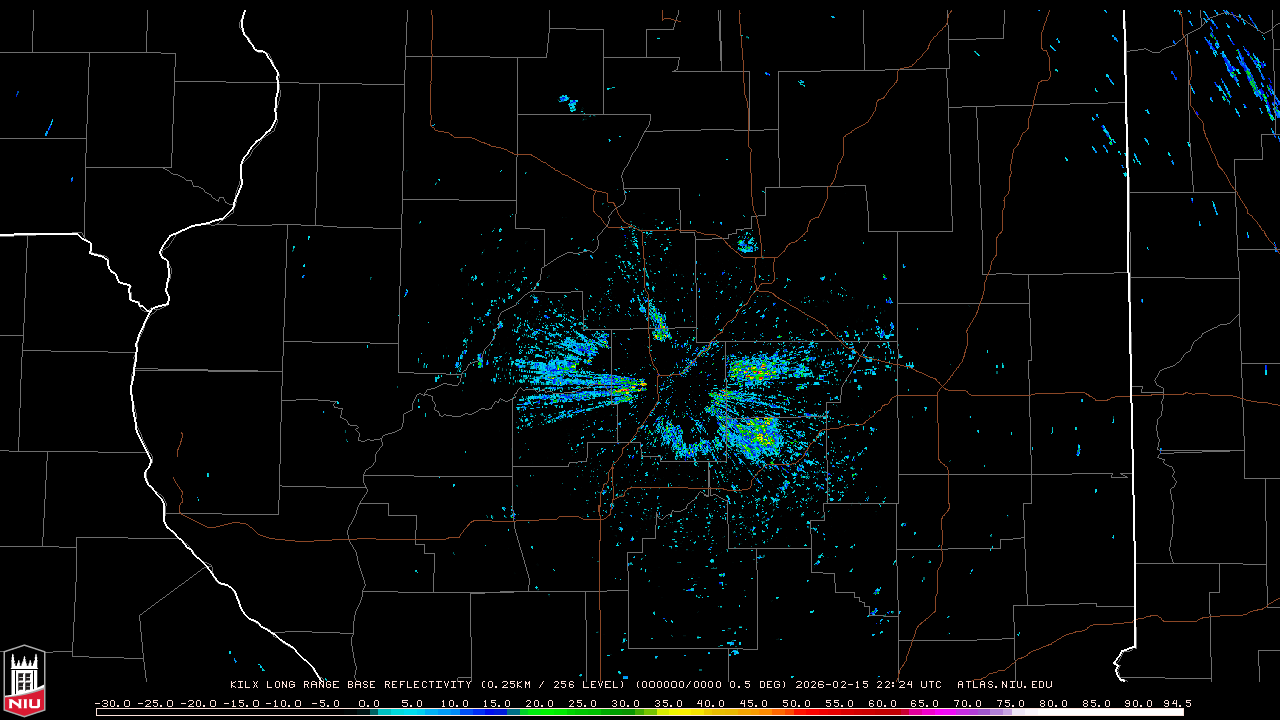Click the ATLAS.NIU.EDU text in caption
Viewport: 1280px width, 720px height.
[x=1005, y=685]
